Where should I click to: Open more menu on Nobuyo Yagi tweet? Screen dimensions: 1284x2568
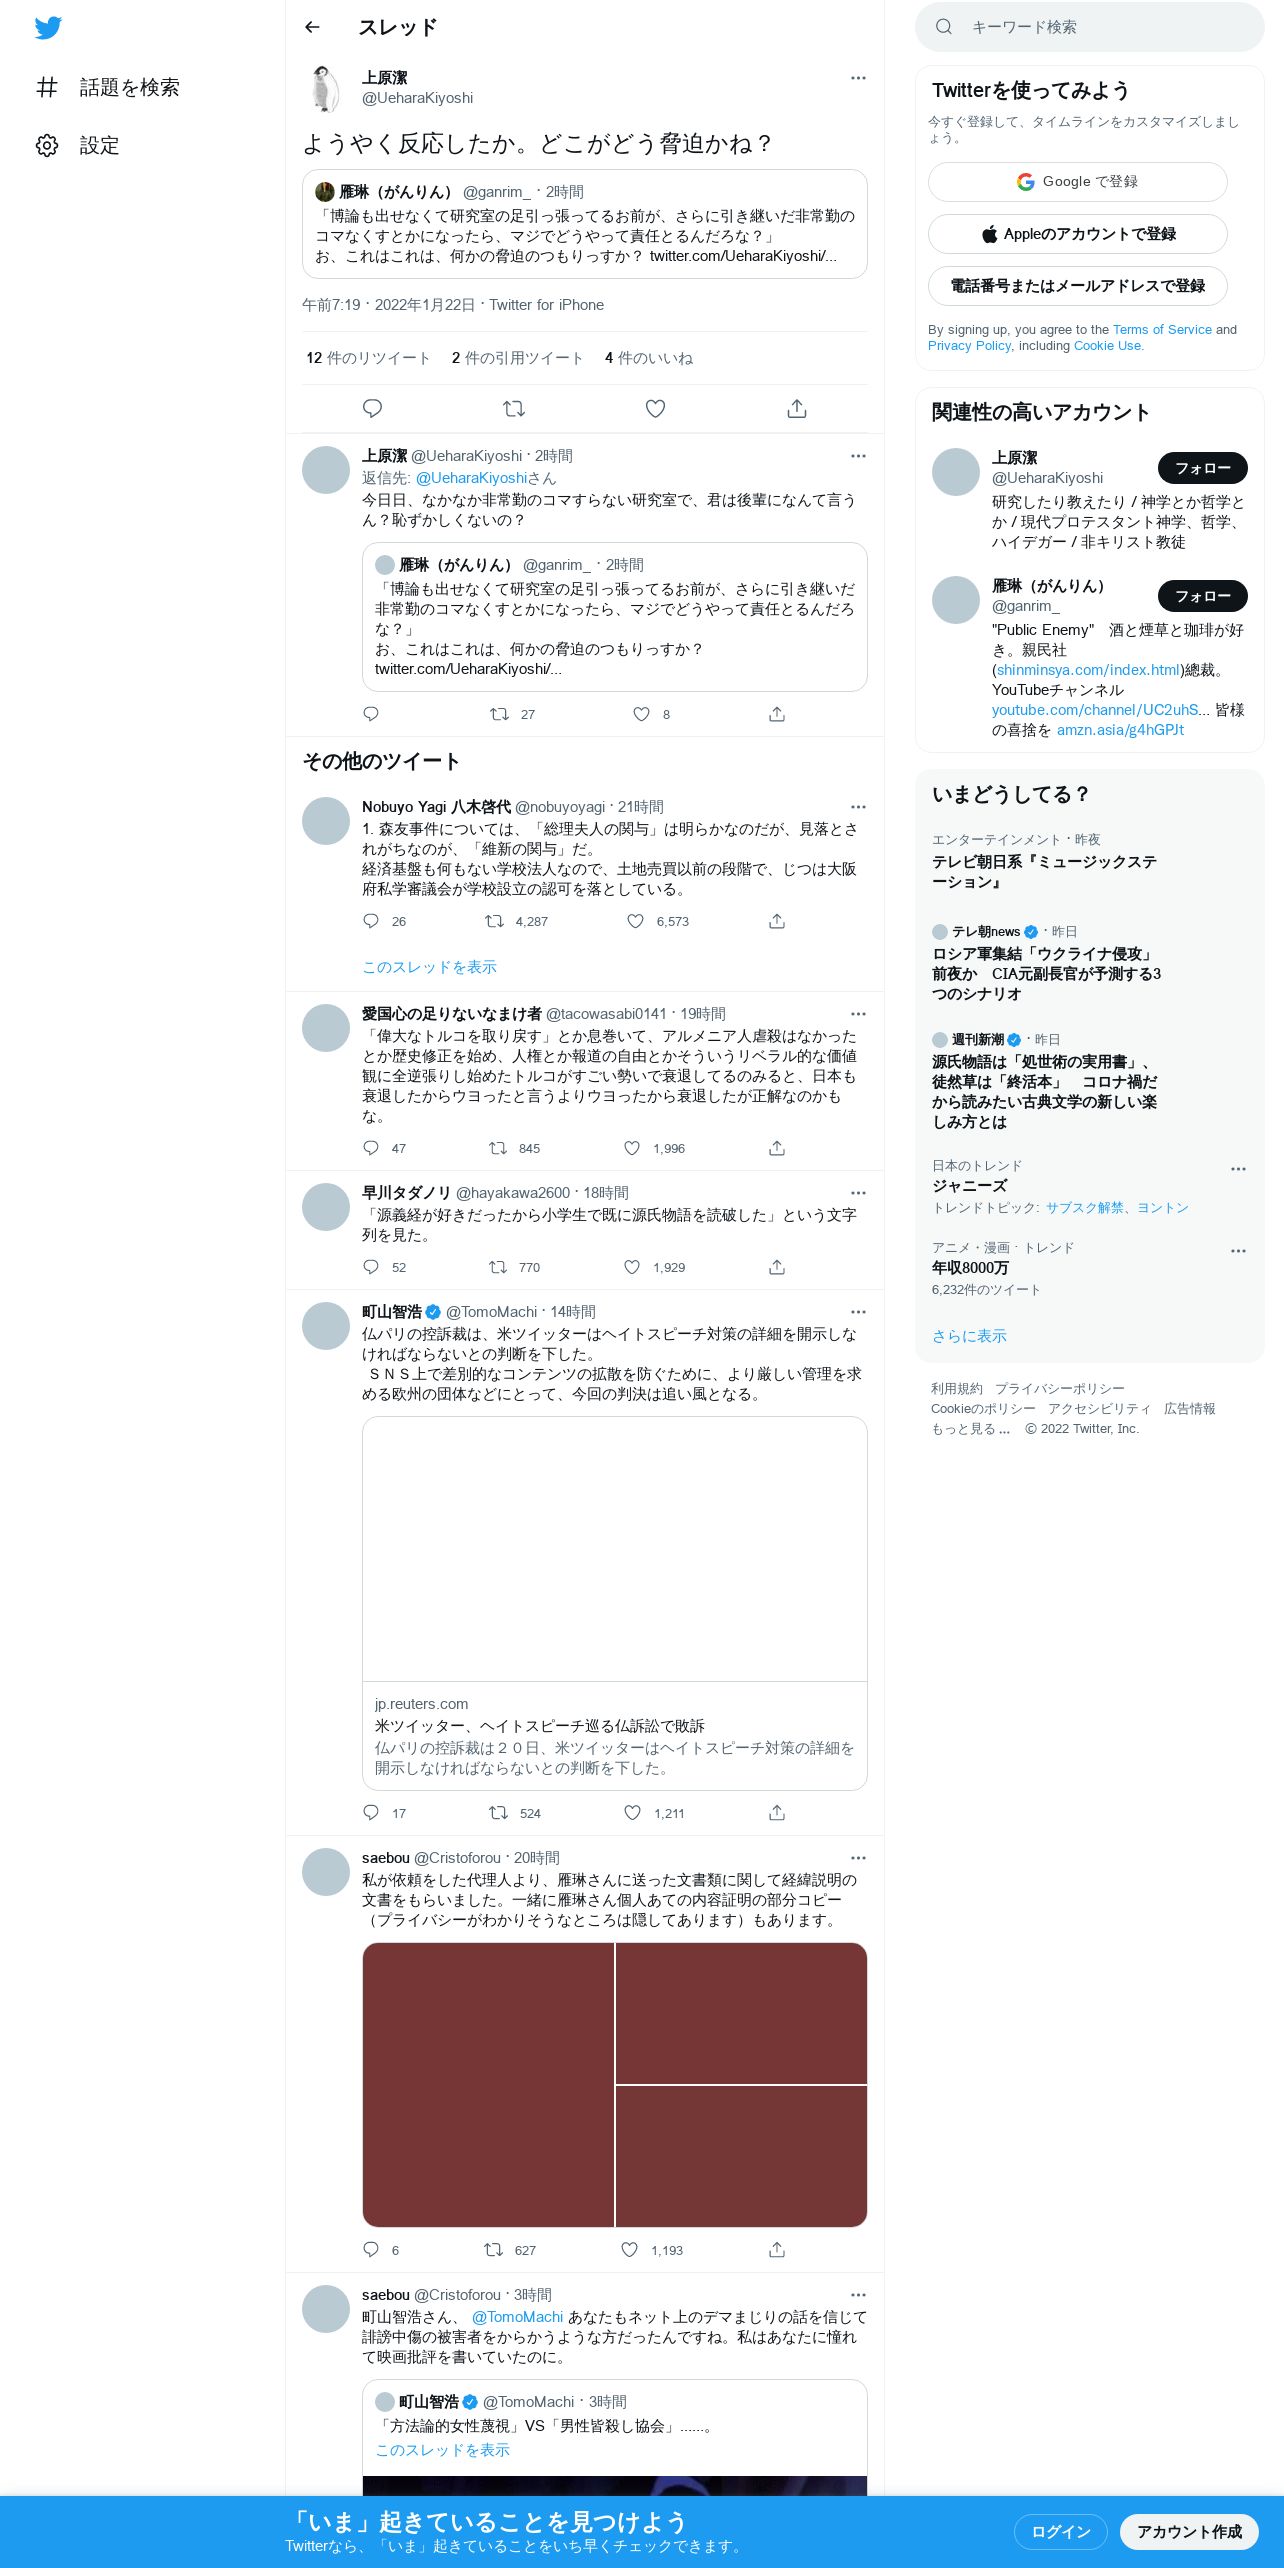858,807
